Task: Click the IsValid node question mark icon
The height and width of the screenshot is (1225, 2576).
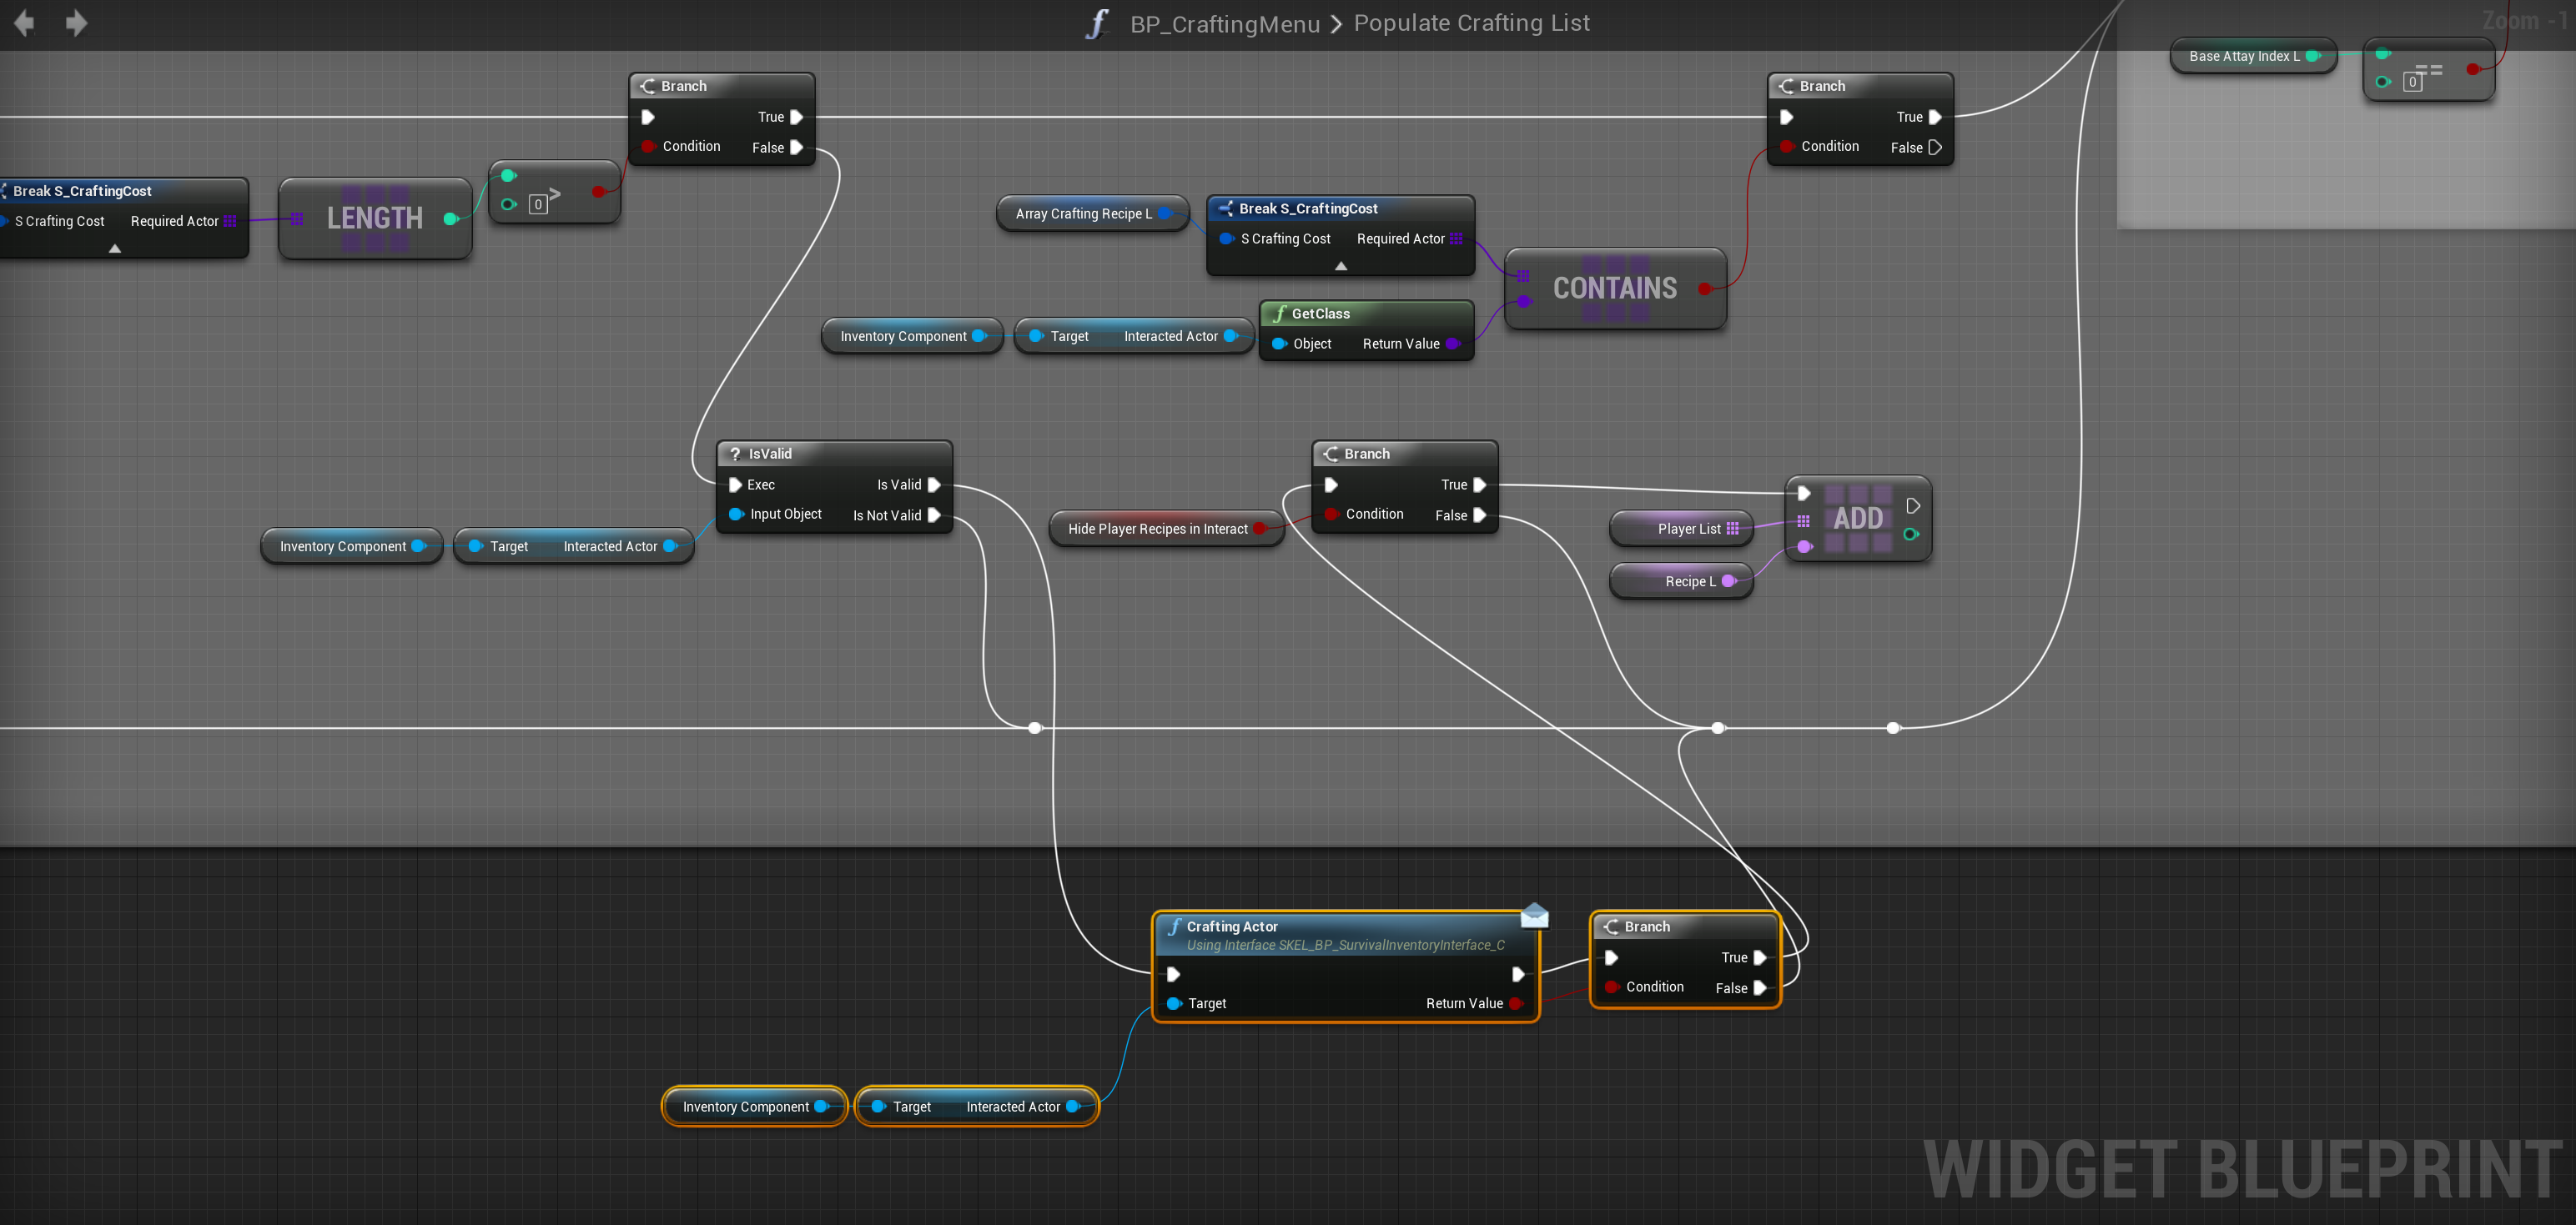Action: 735,454
